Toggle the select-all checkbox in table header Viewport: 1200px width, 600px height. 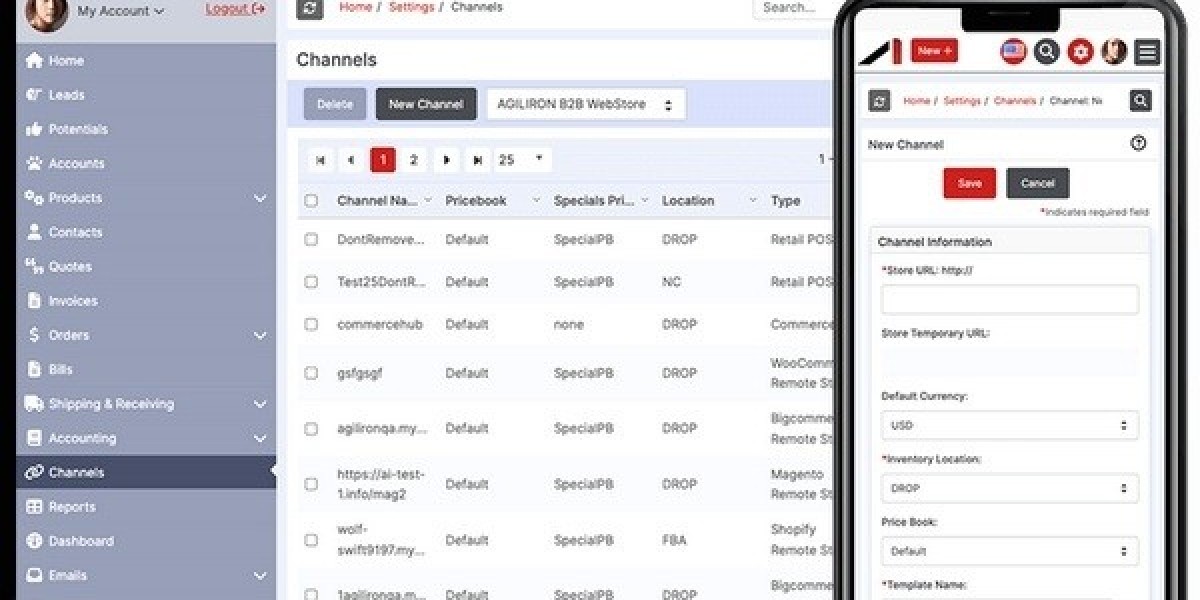(311, 201)
